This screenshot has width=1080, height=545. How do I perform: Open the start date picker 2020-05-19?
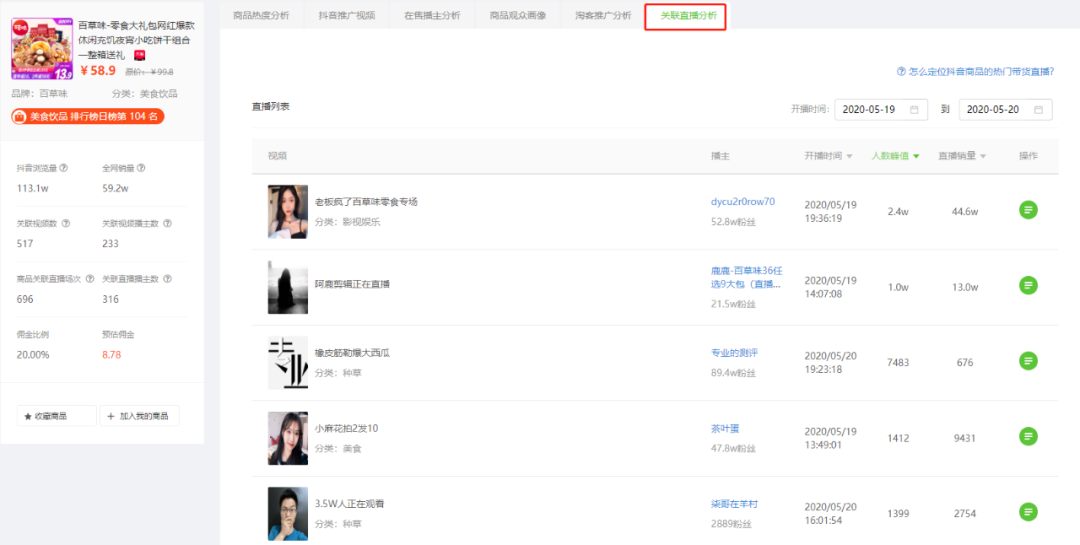[881, 110]
